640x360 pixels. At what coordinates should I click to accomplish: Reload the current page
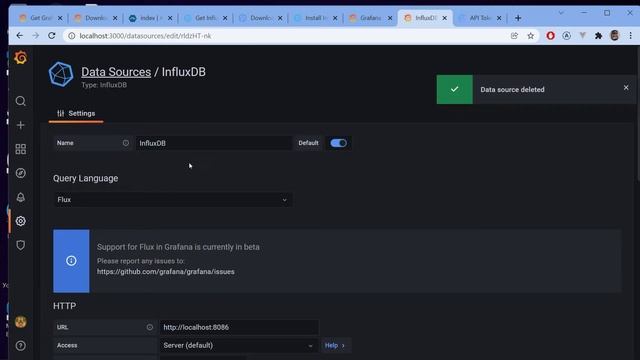pos(51,36)
